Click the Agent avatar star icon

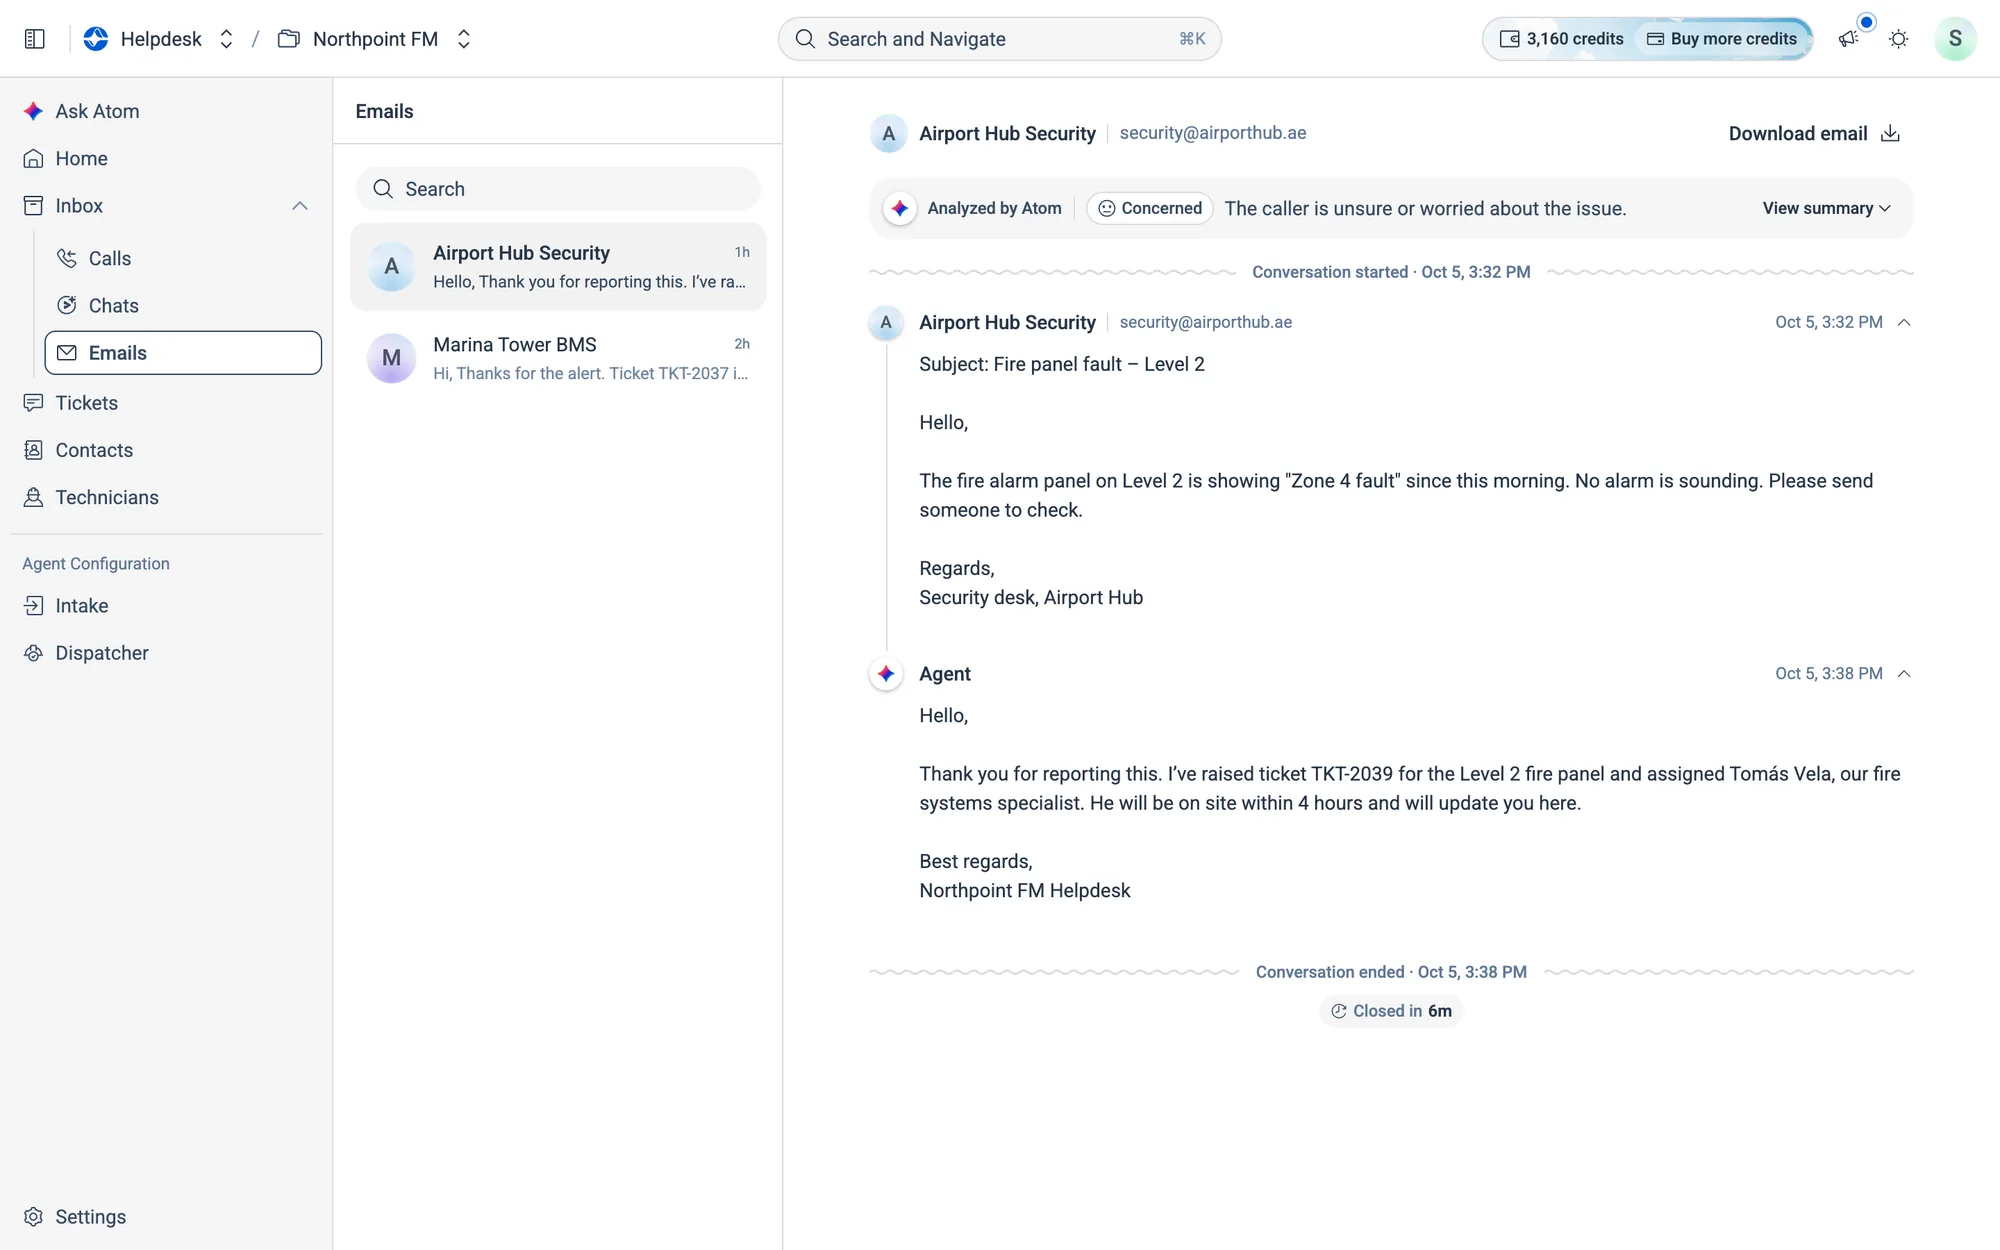[886, 674]
